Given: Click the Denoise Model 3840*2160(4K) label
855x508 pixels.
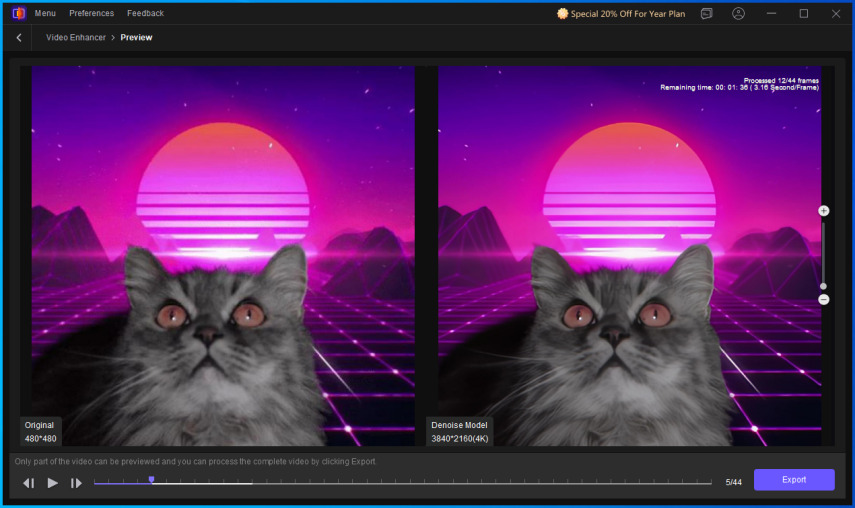Looking at the screenshot, I should pos(460,432).
